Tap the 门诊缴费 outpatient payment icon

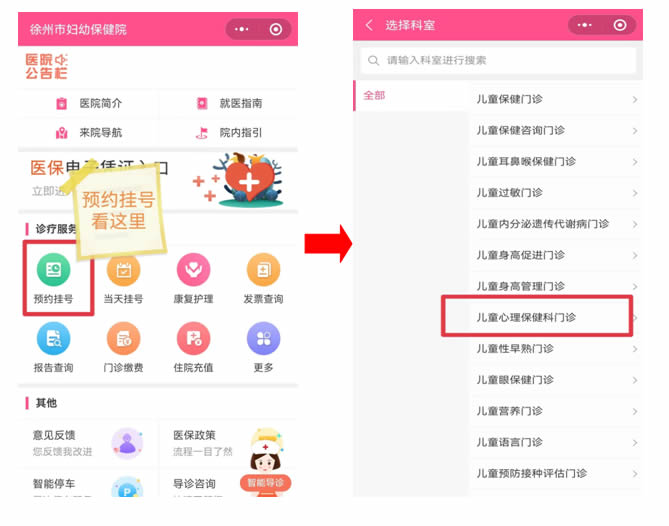coord(123,339)
